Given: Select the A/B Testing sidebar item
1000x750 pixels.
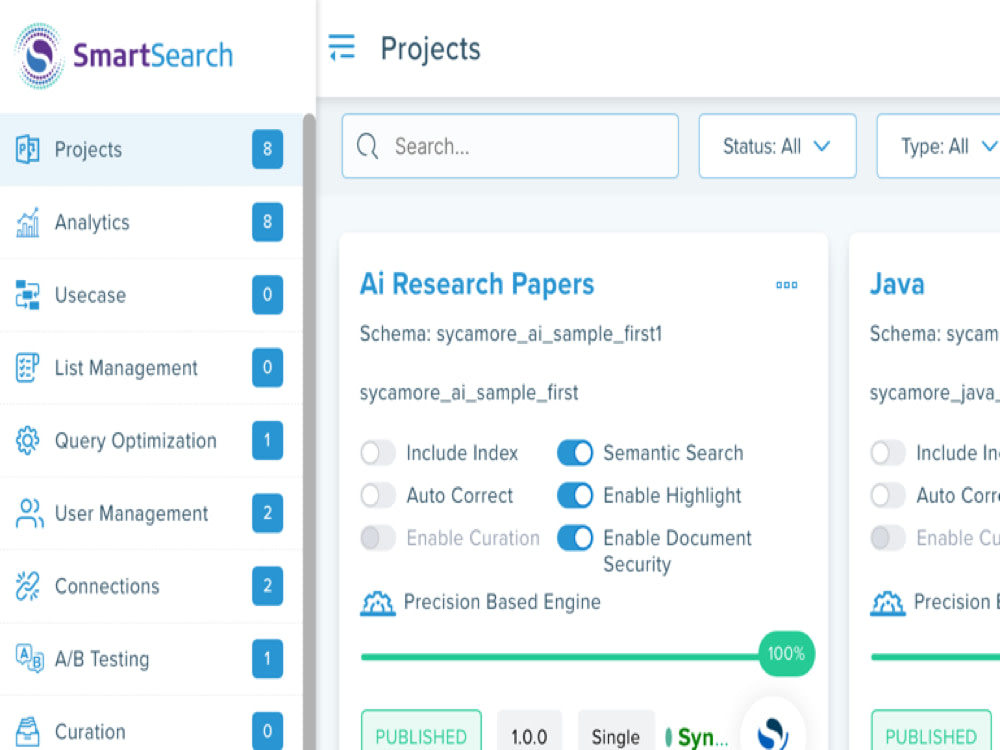Looking at the screenshot, I should point(103,659).
